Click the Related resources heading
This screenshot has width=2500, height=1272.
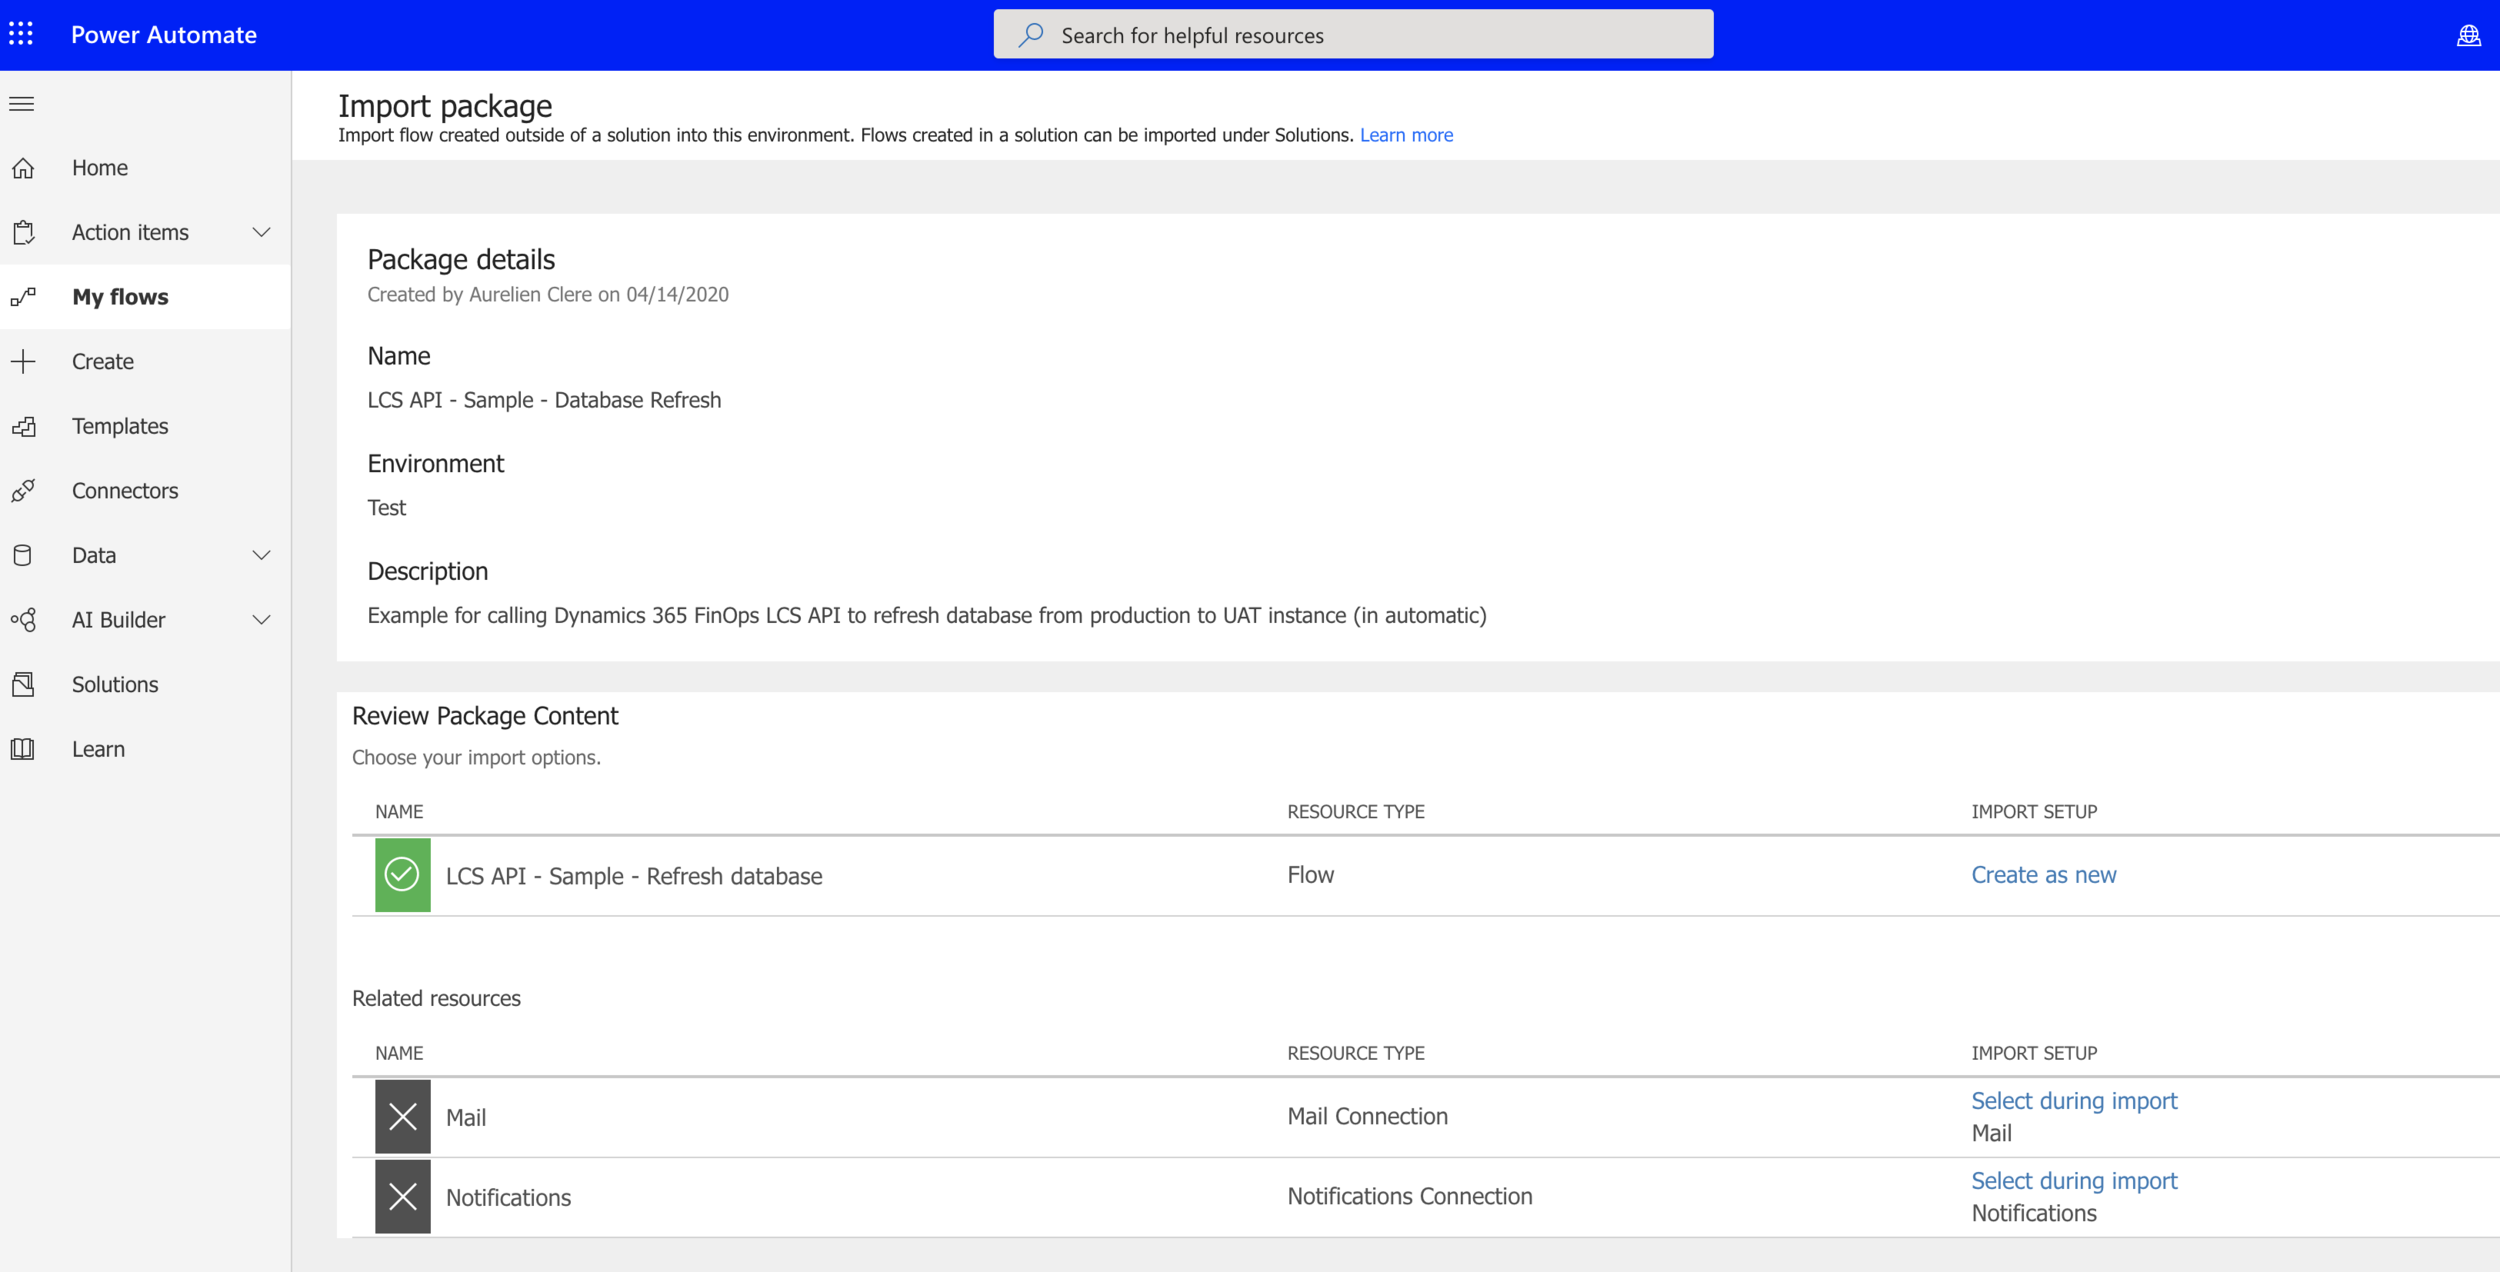(436, 998)
